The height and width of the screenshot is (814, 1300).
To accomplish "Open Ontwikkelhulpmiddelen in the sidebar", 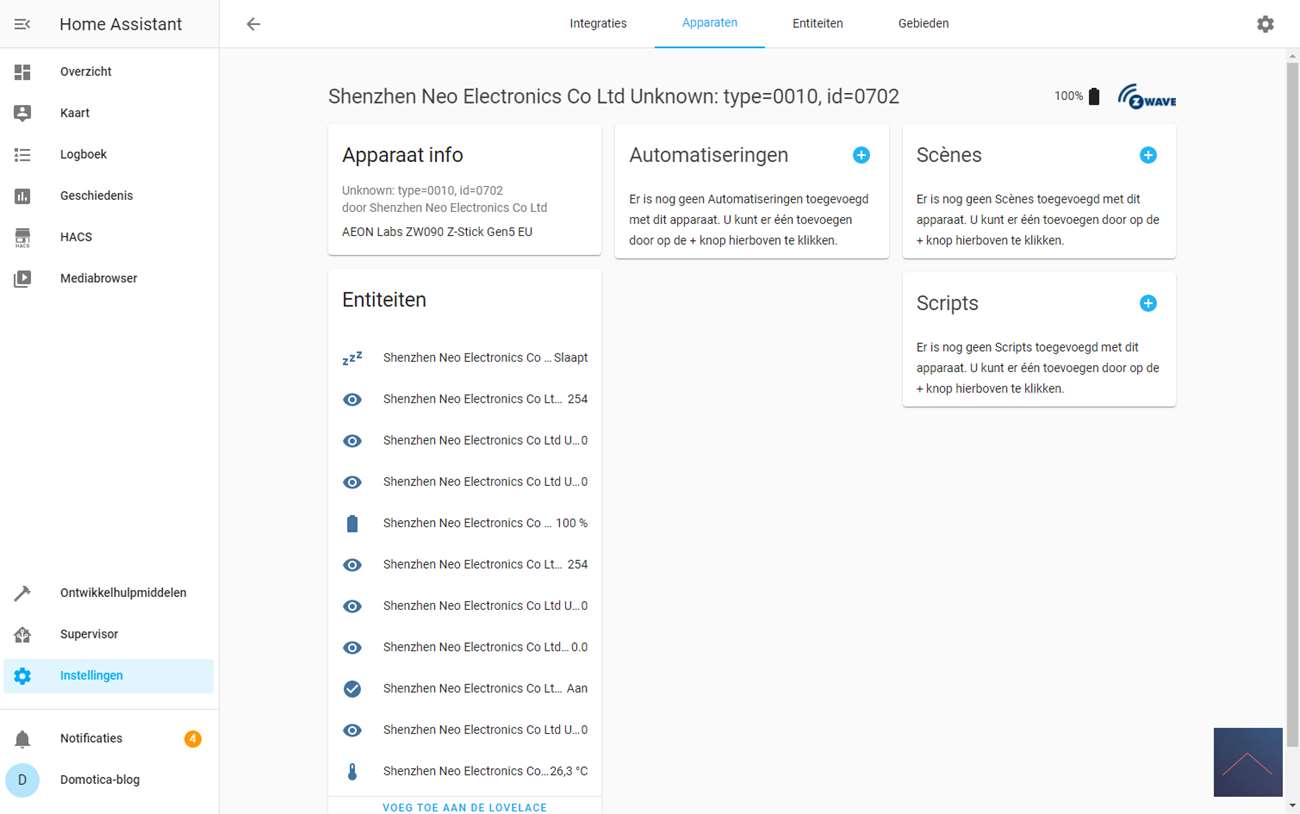I will coord(109,593).
